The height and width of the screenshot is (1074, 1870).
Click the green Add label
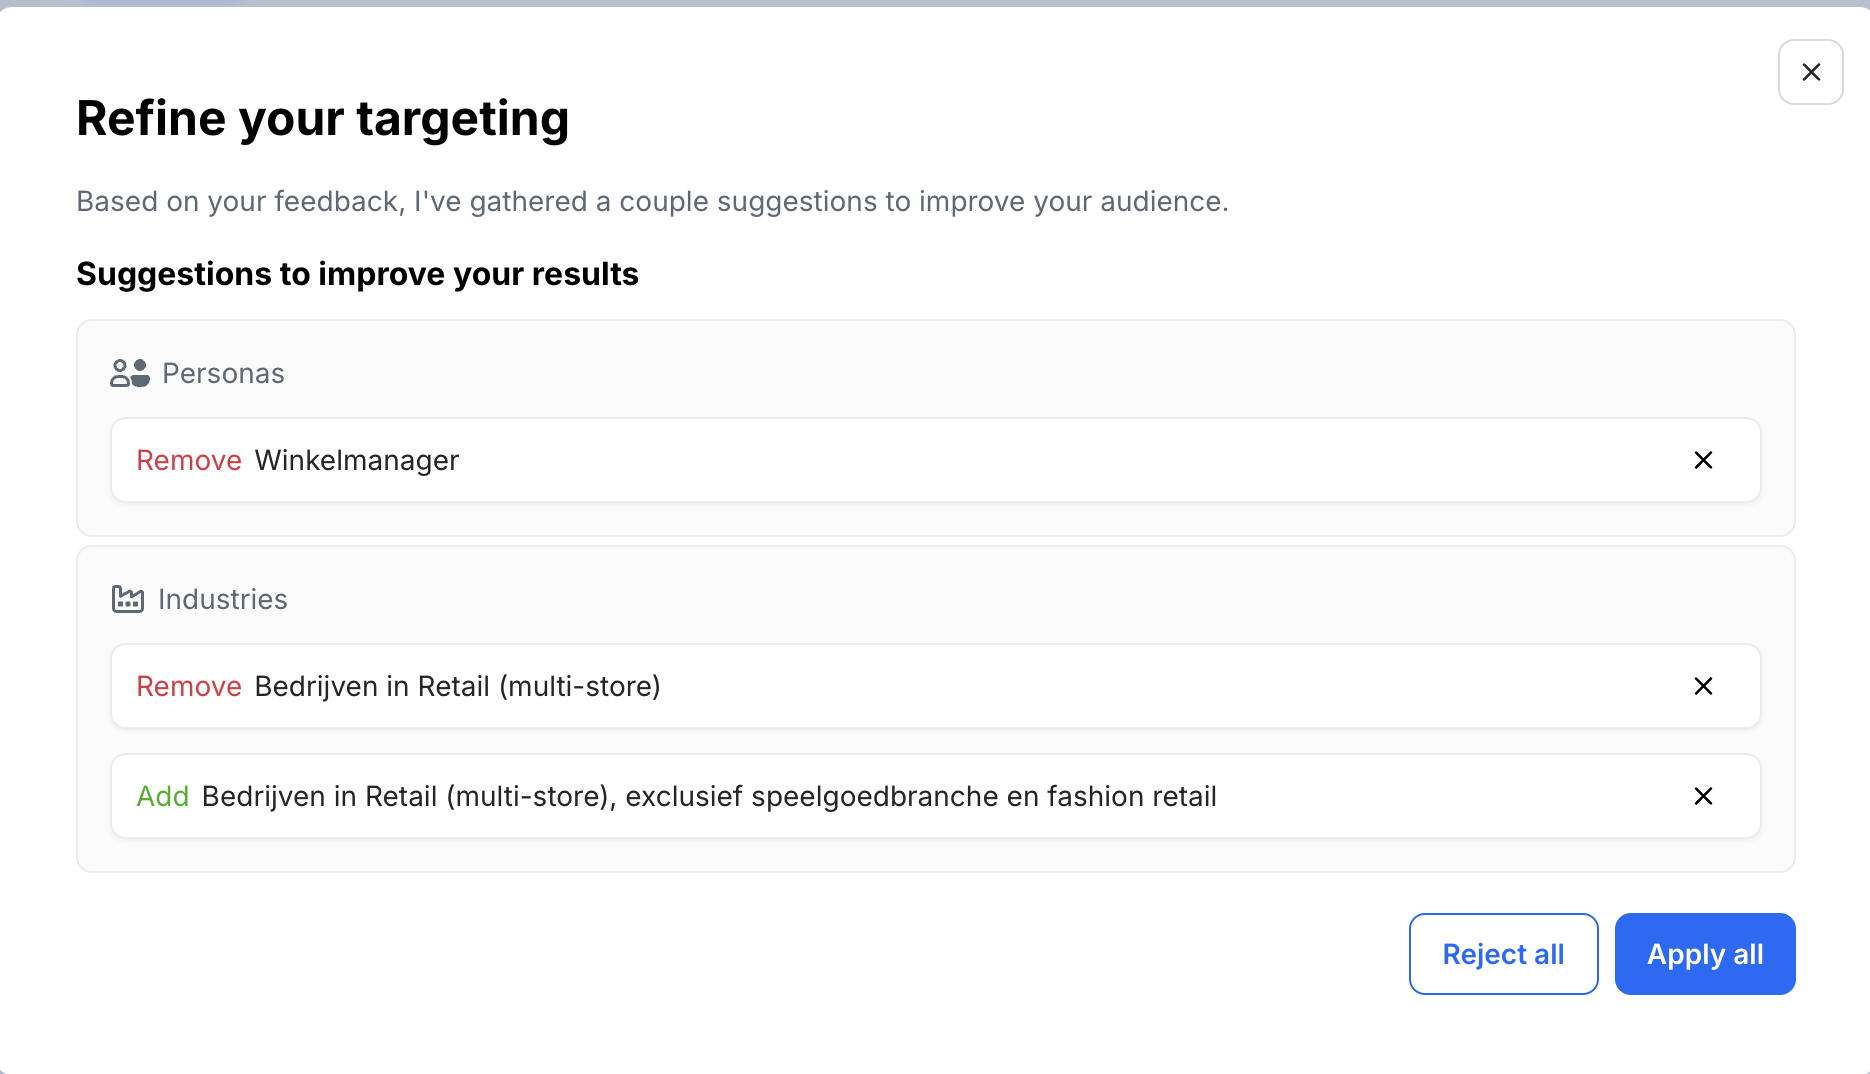(162, 796)
